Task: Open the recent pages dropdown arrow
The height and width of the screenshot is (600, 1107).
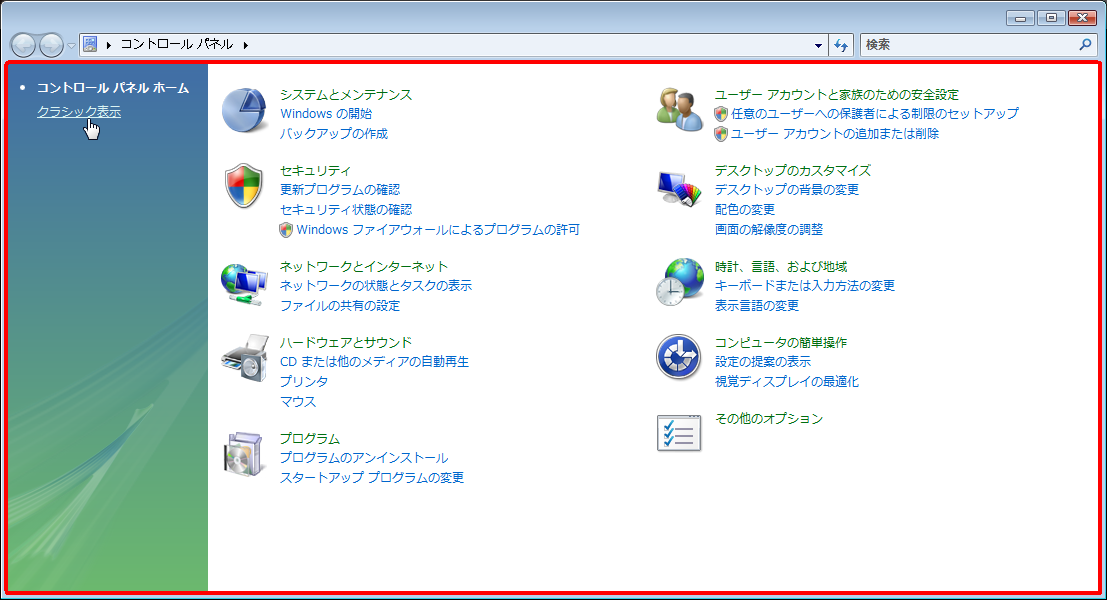Action: 71,46
